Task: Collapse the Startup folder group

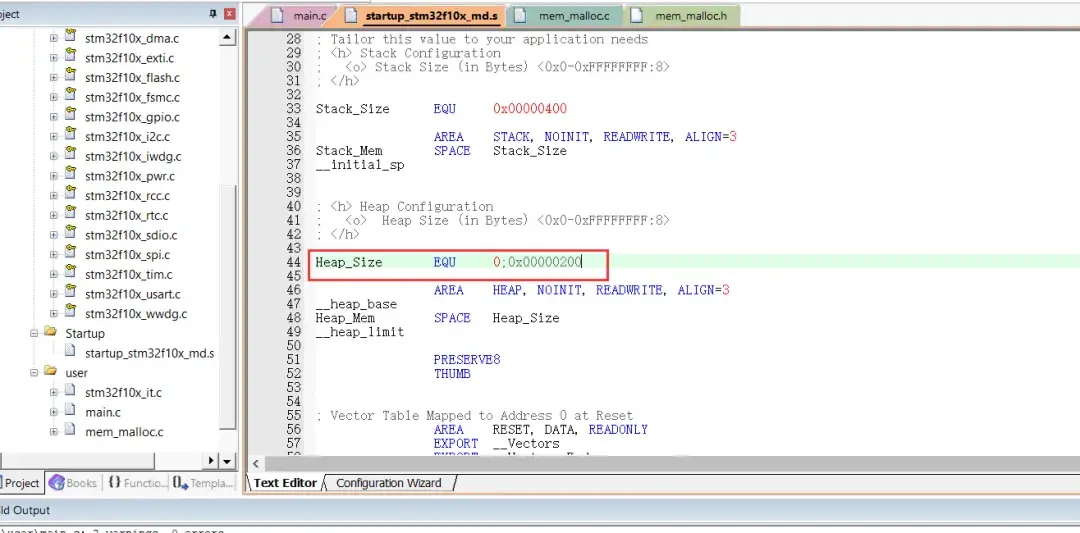Action: pos(34,333)
